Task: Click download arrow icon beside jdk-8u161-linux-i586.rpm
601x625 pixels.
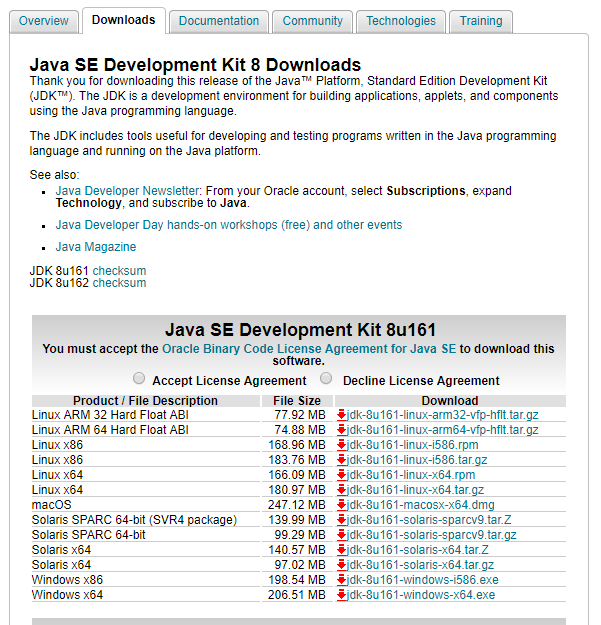Action: tap(341, 445)
